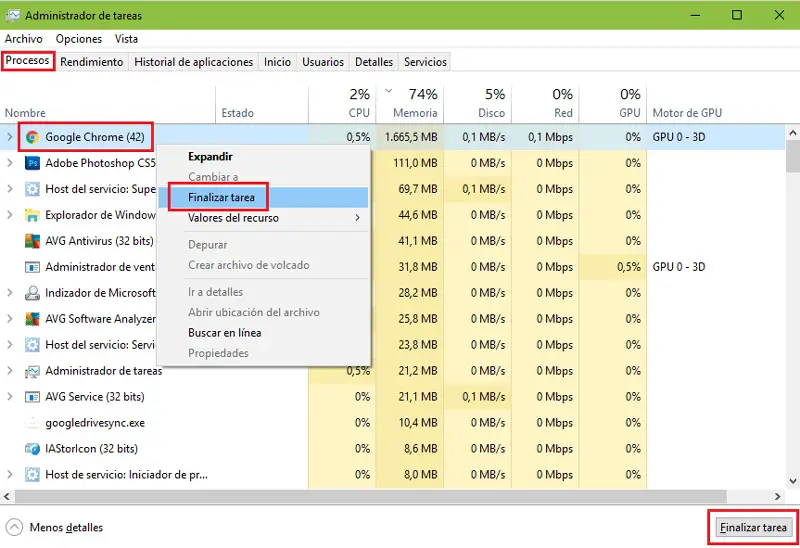
Task: Click the Task Manager title bar icon
Action: pos(12,15)
